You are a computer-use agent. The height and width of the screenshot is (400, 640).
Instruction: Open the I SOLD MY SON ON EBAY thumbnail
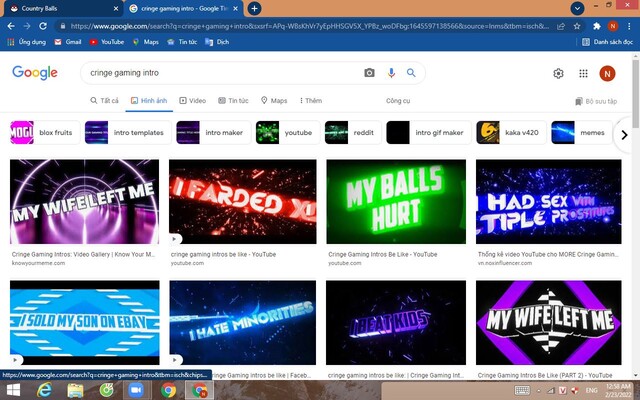tap(84, 322)
